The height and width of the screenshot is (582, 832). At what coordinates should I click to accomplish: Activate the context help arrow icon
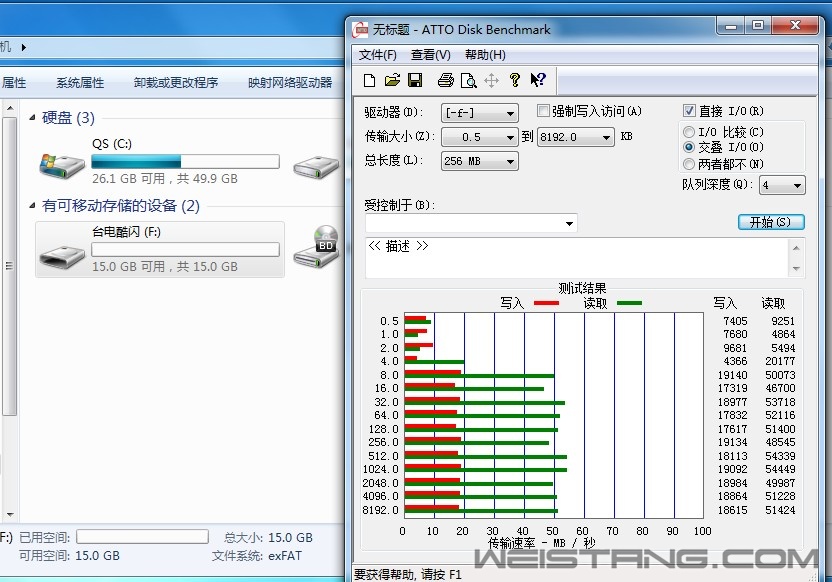pos(538,81)
